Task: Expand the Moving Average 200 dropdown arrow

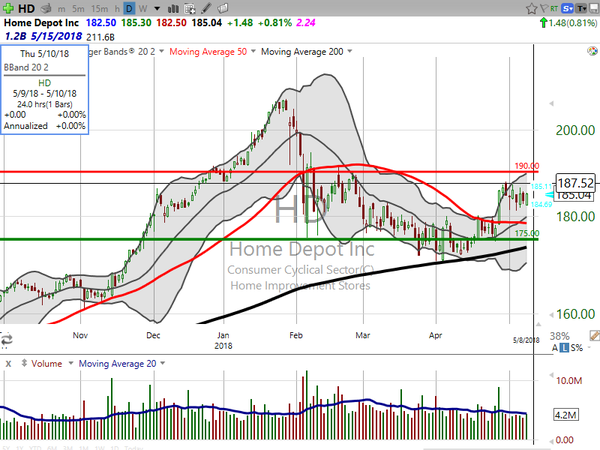Action: click(349, 51)
